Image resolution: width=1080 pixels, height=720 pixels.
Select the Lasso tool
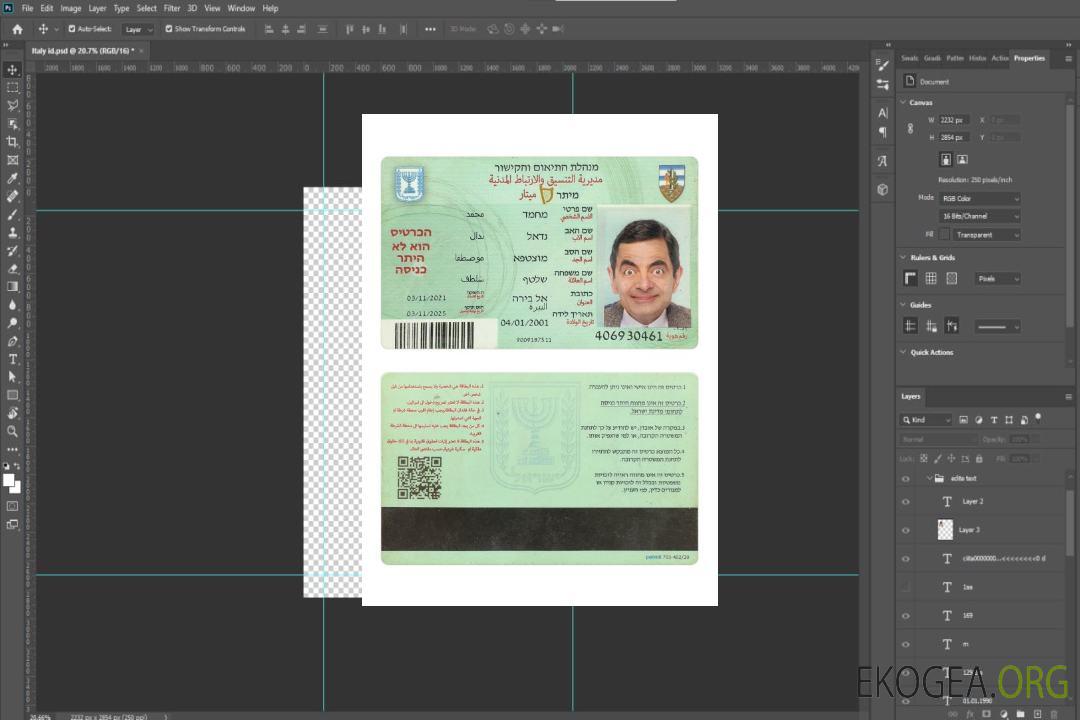[x=12, y=105]
